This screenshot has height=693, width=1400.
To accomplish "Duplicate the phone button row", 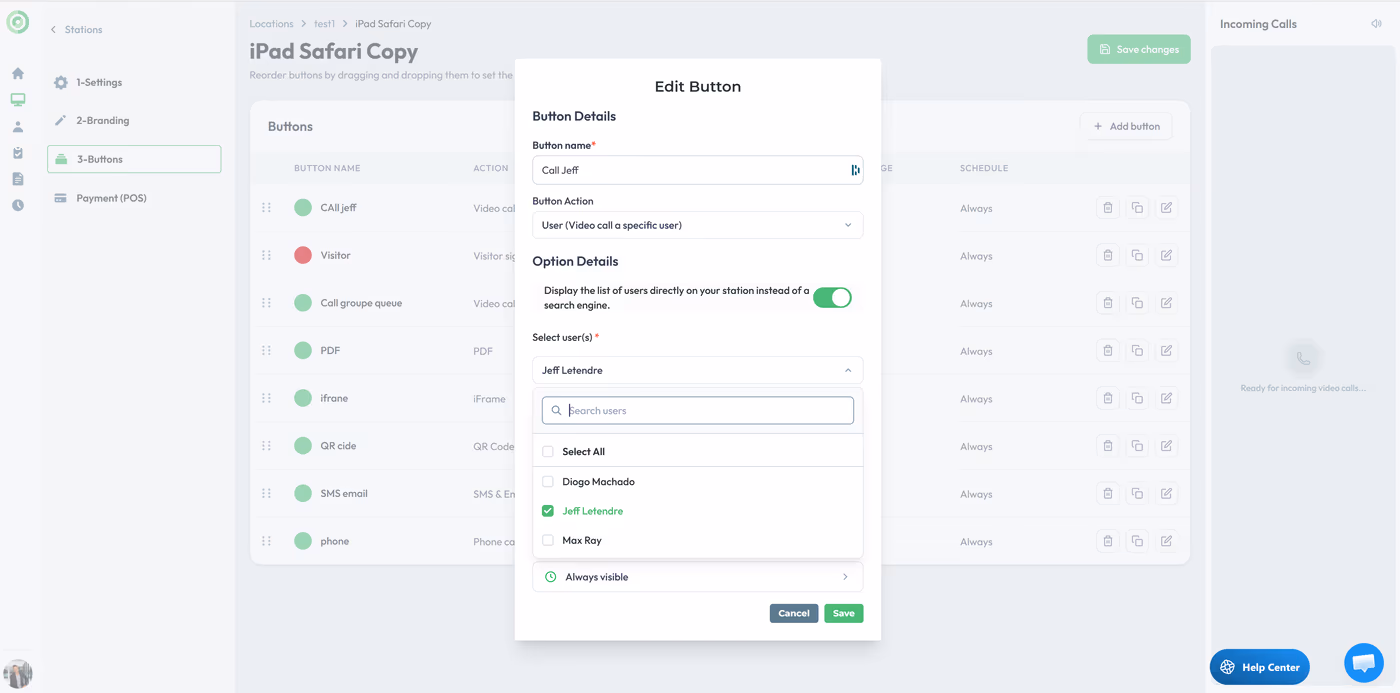I will click(x=1137, y=541).
